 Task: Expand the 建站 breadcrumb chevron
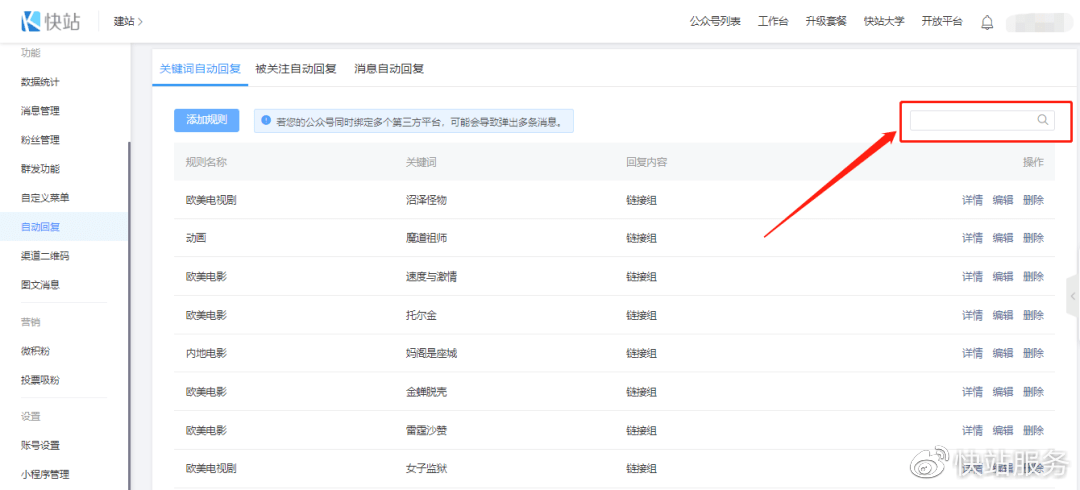(x=140, y=21)
